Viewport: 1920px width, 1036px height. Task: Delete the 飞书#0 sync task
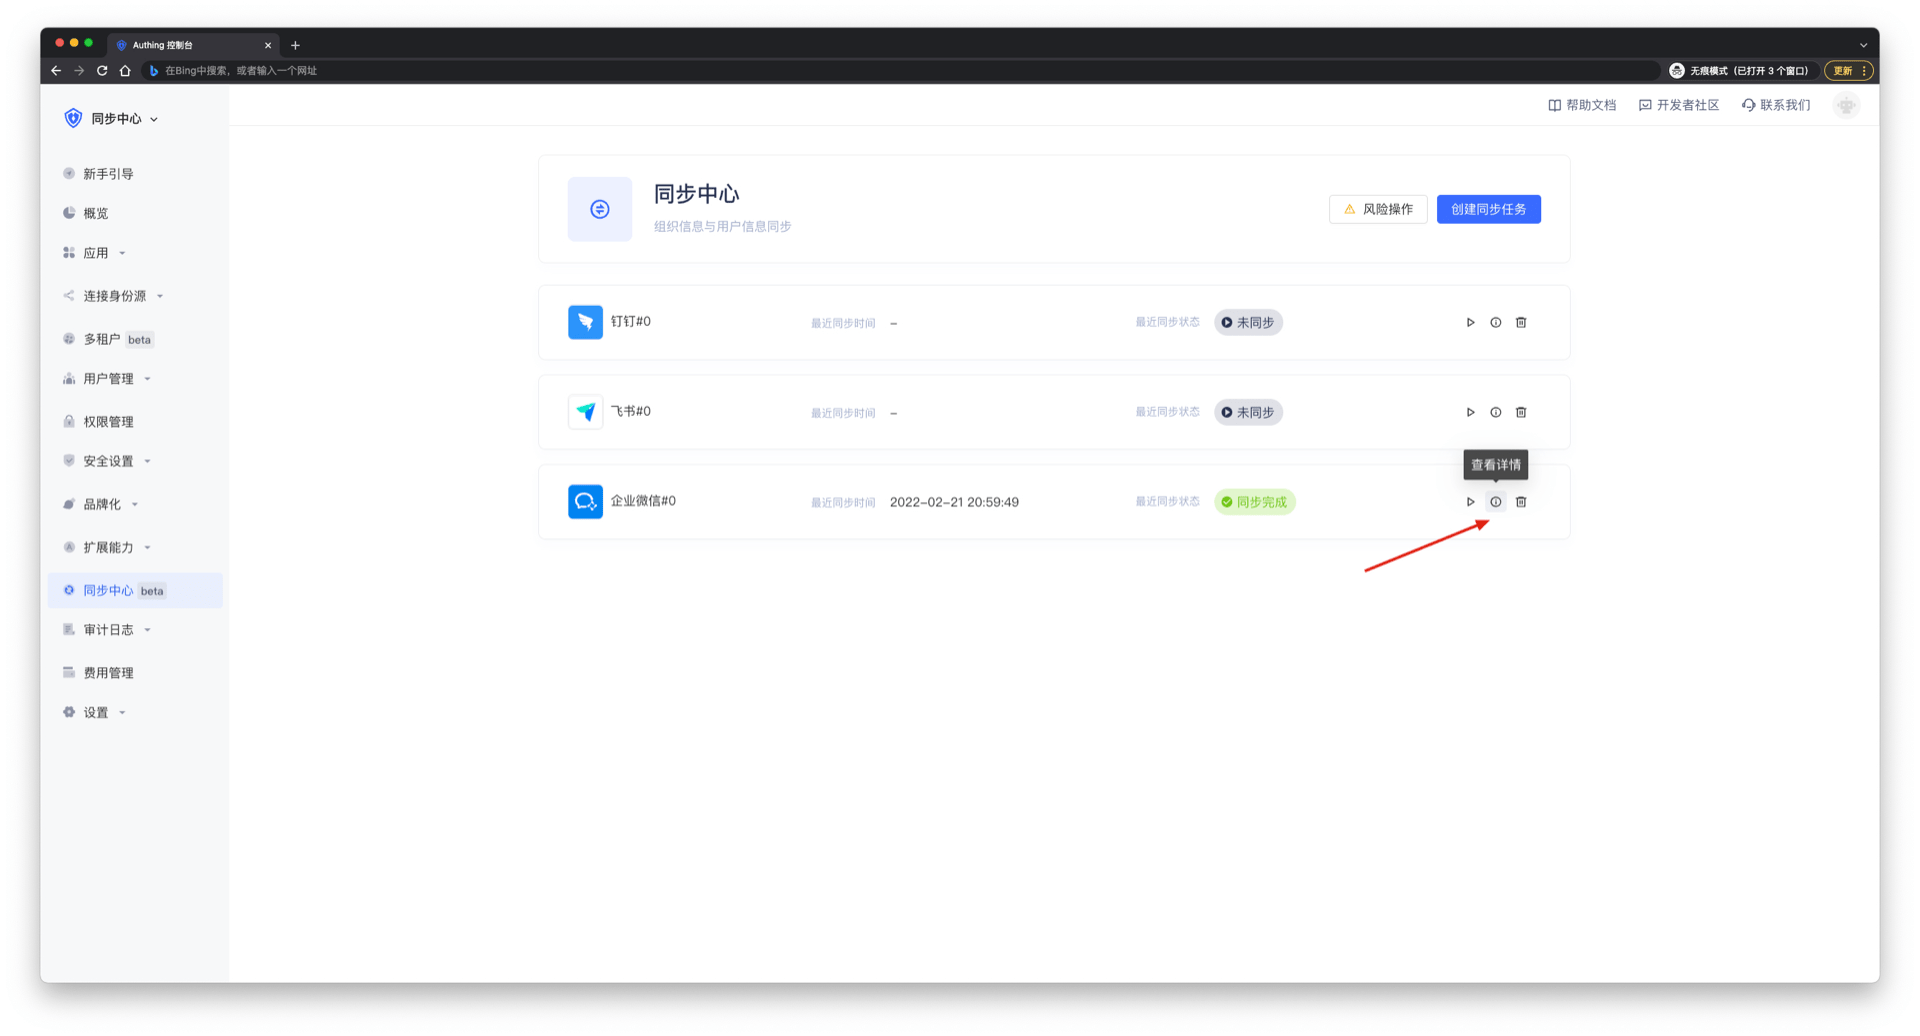tap(1521, 412)
